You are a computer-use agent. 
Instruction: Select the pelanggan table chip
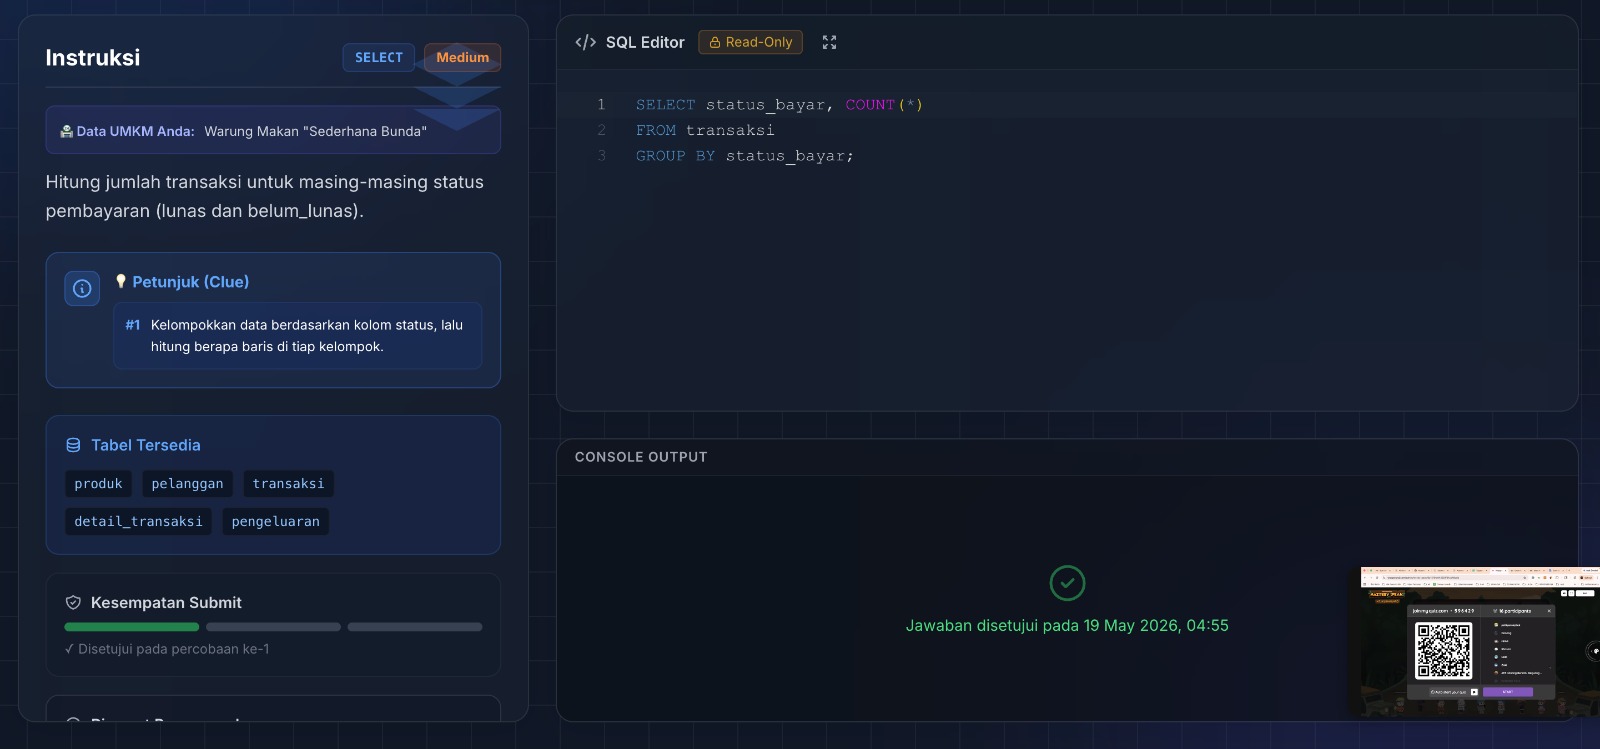tap(187, 484)
